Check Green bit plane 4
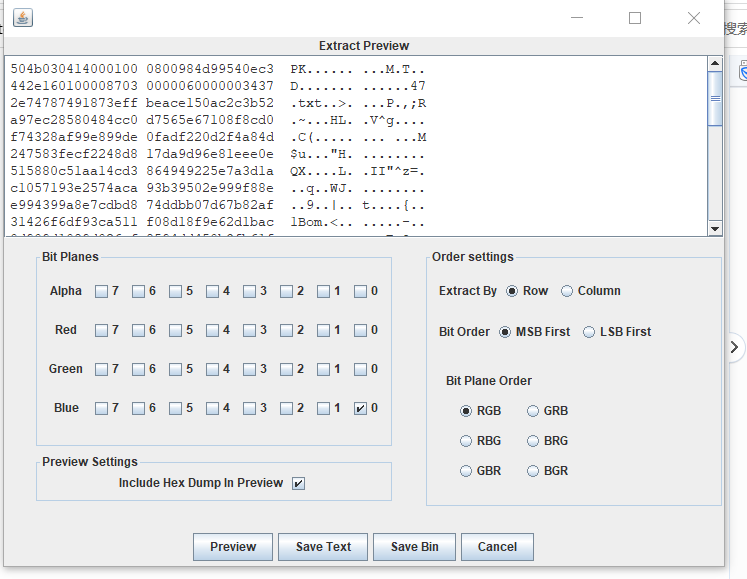 click(x=212, y=369)
